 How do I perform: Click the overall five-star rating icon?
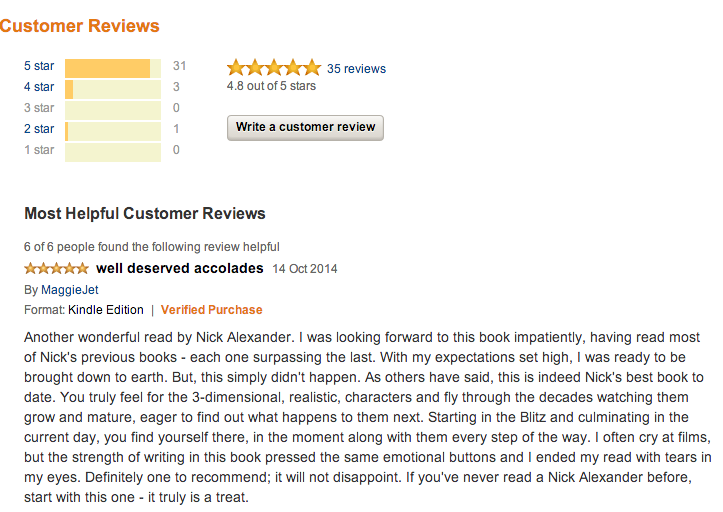point(273,68)
